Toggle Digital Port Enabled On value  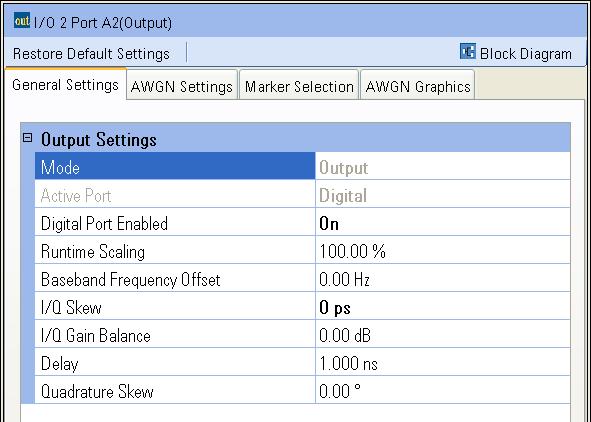442,223
